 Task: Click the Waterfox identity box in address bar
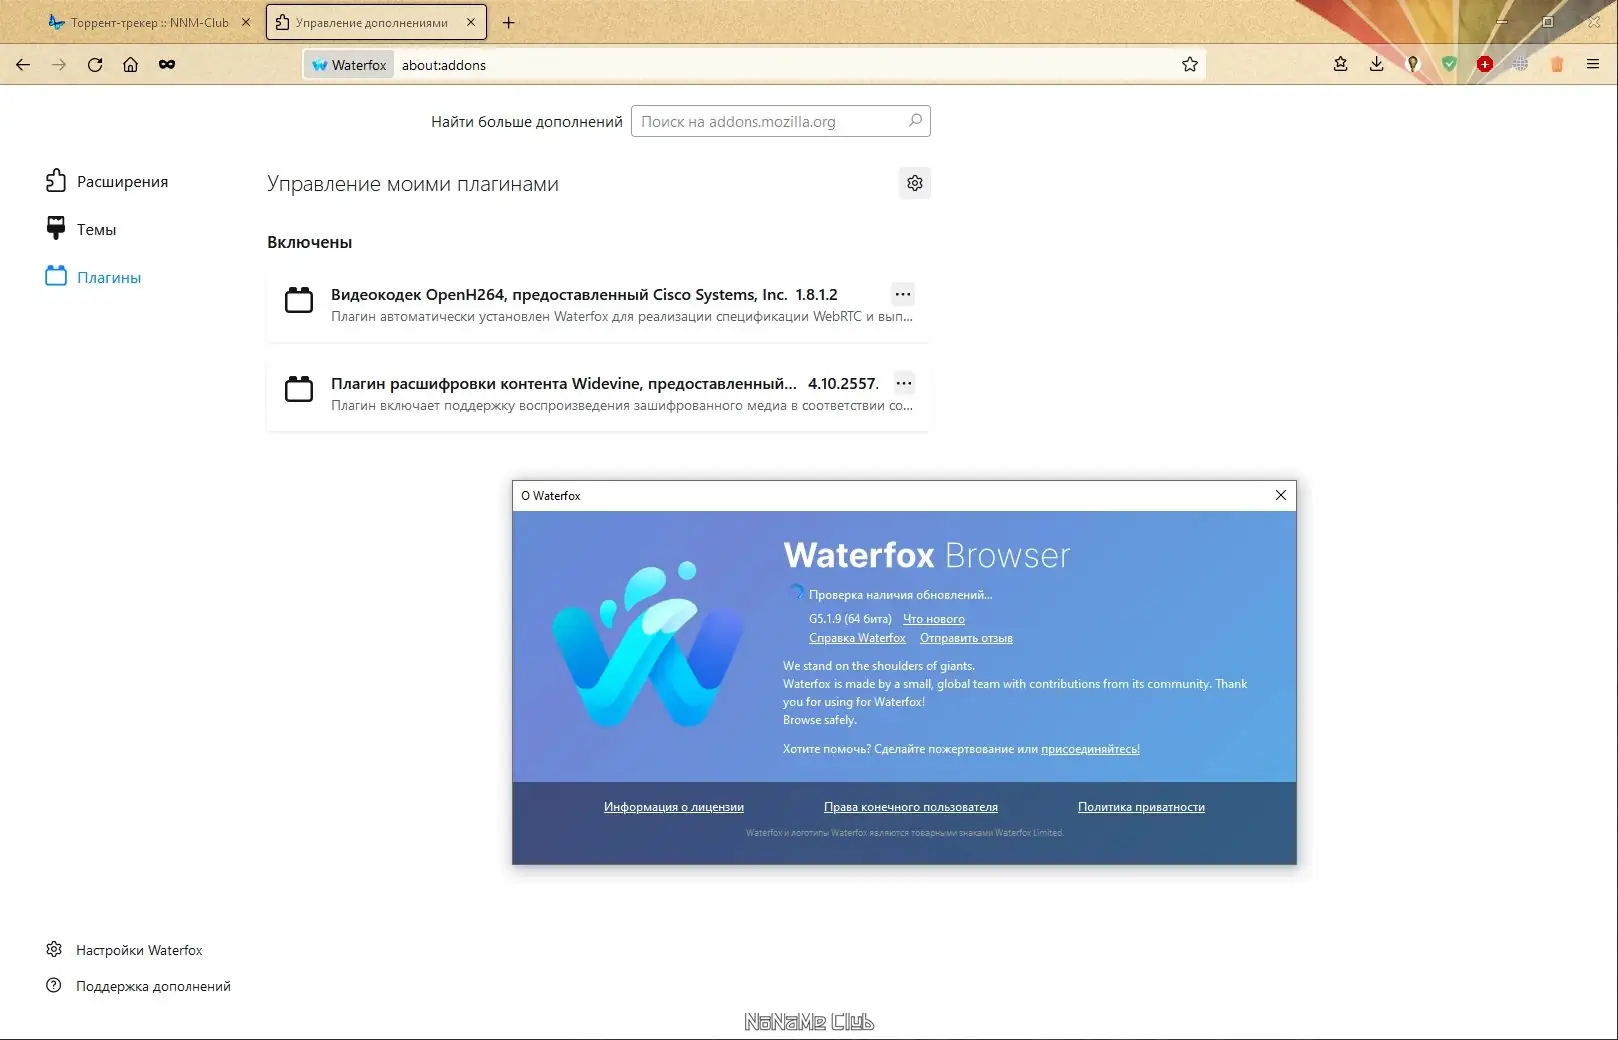(x=349, y=65)
